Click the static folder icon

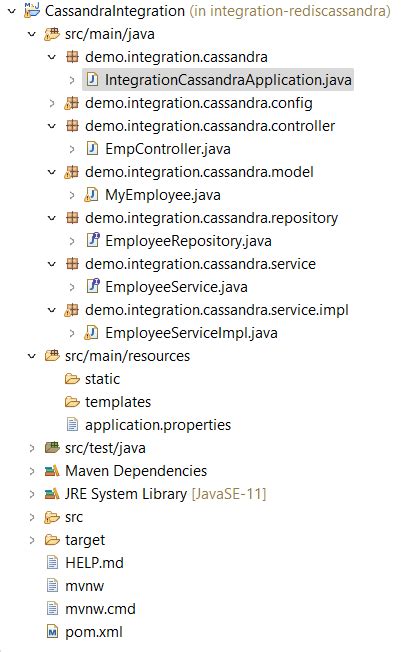click(72, 379)
